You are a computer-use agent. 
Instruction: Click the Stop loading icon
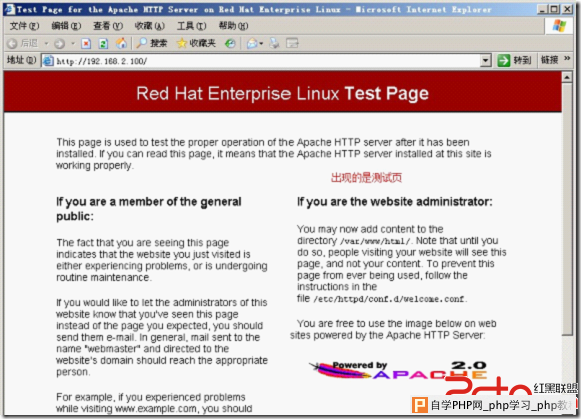tap(86, 44)
